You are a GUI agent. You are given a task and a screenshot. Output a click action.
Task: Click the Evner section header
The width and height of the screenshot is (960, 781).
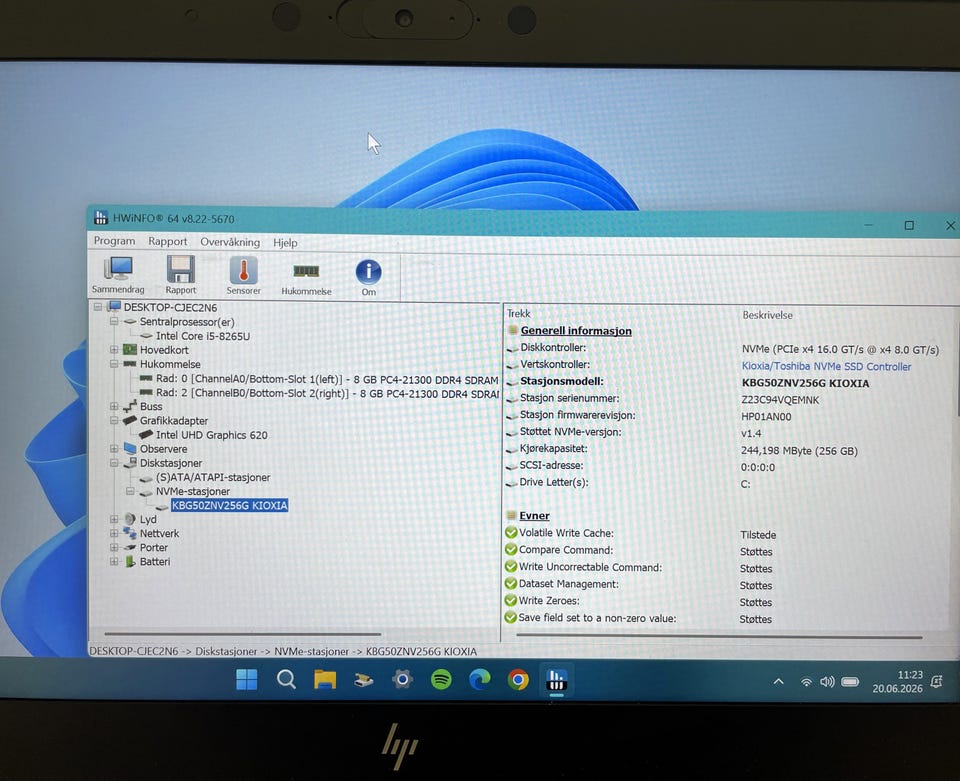pyautogui.click(x=534, y=515)
